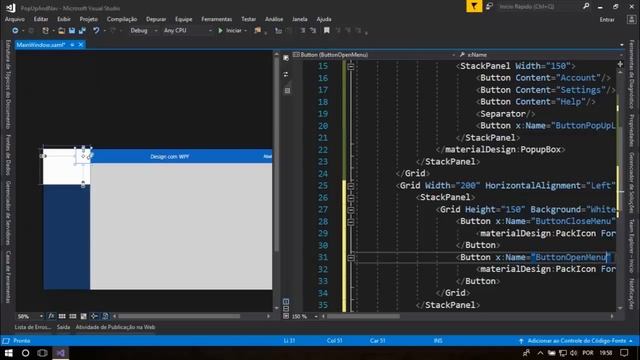This screenshot has width=640, height=360.
Task: Click Adicionar ao Controle do Código-Fonte
Action: pos(577,341)
